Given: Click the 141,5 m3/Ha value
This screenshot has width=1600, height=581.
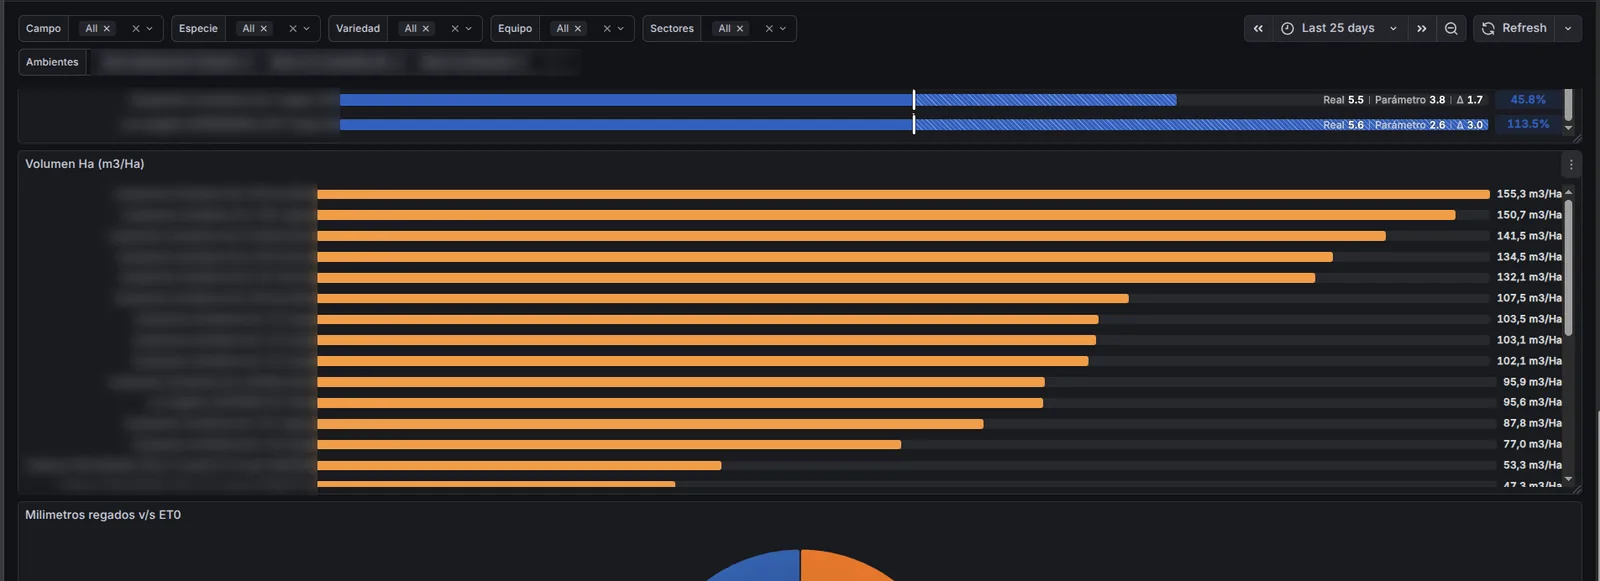Looking at the screenshot, I should coord(1529,236).
